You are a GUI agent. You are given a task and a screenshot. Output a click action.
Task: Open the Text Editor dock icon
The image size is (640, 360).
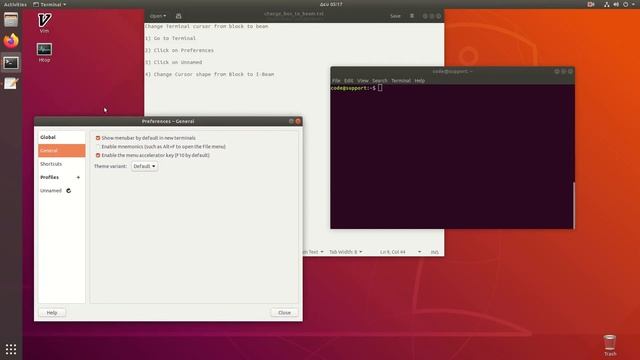(11, 84)
